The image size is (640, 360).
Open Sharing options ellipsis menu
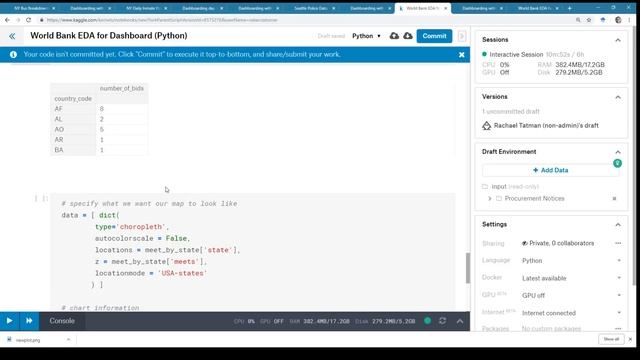coord(618,243)
